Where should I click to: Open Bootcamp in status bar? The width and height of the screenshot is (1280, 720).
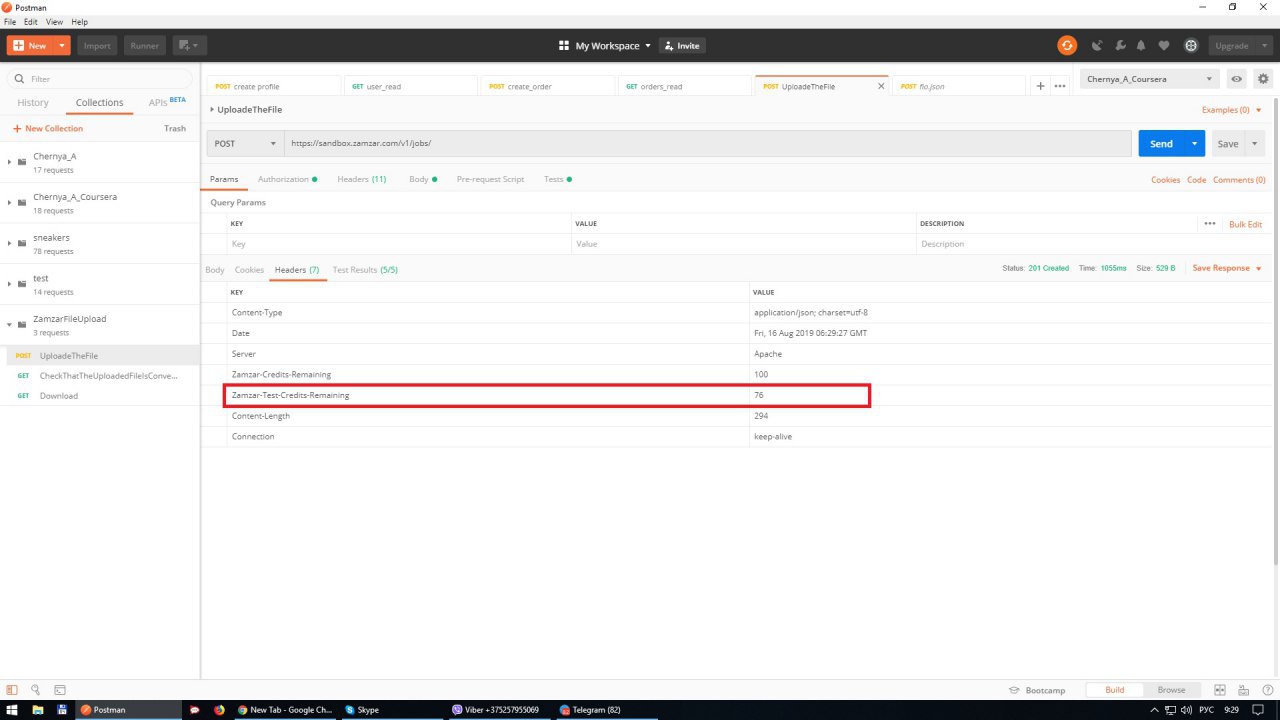coord(1037,690)
